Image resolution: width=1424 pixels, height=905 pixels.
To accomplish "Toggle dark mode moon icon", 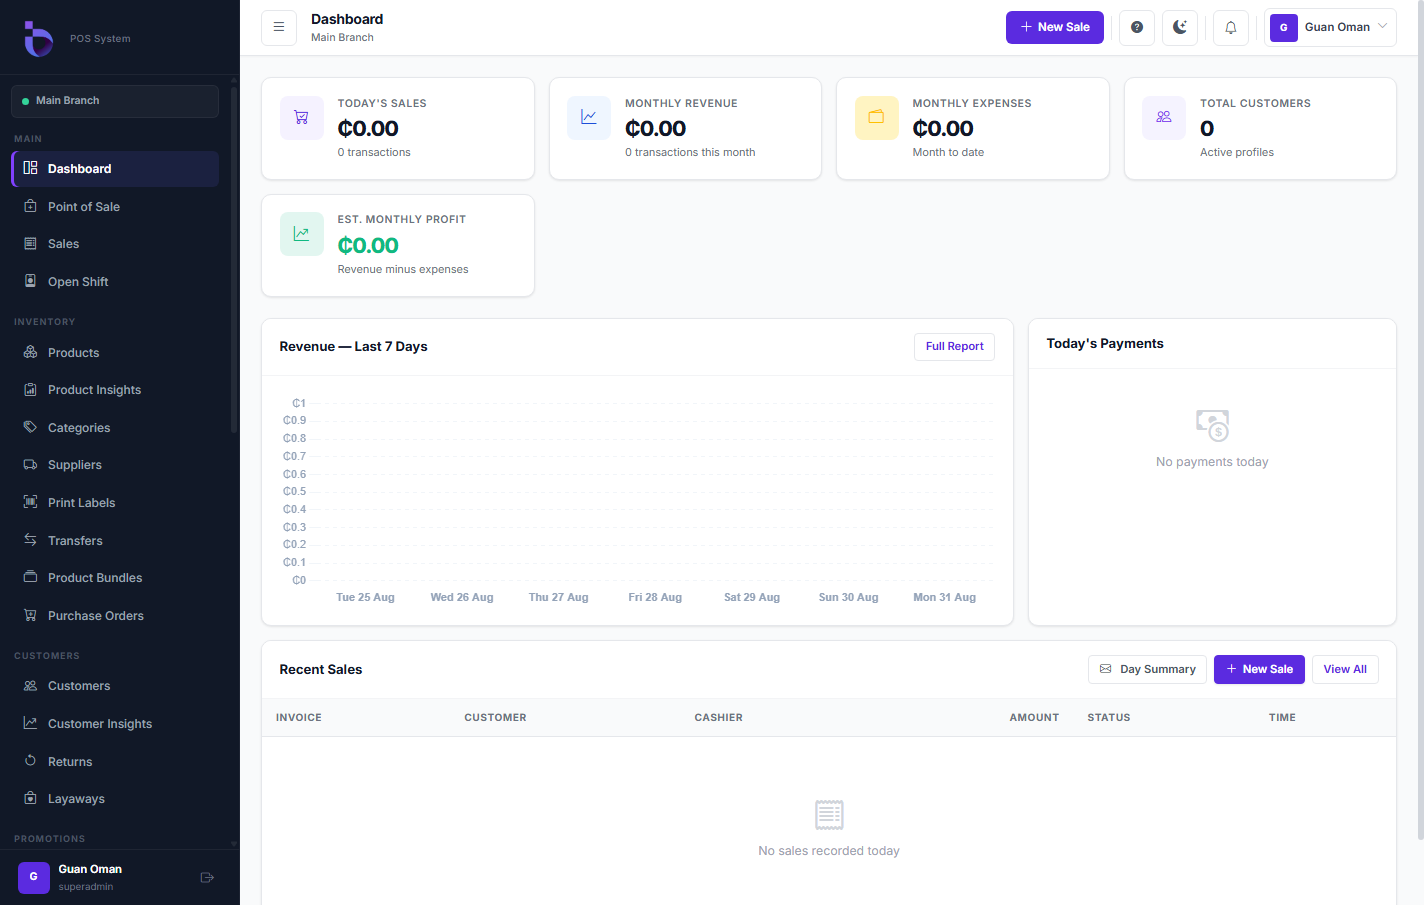I will coord(1180,27).
